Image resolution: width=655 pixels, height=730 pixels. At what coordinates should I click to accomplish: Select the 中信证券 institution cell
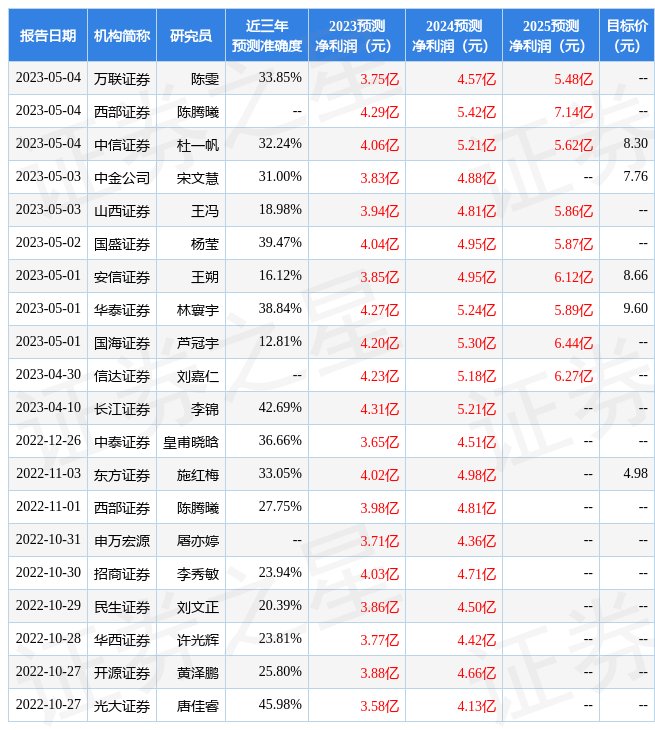122,145
